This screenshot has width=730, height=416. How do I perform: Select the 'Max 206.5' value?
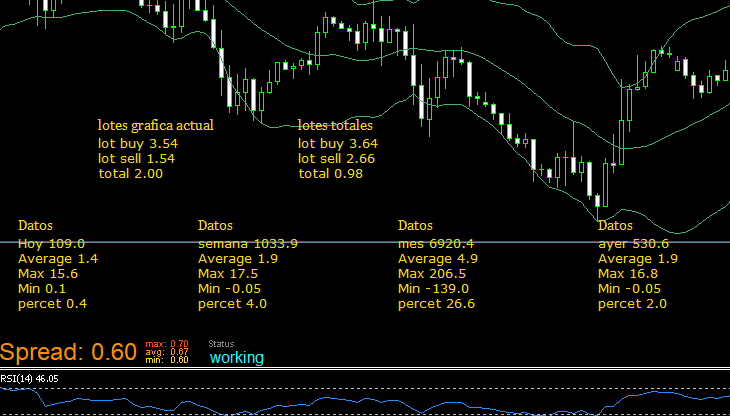(432, 274)
